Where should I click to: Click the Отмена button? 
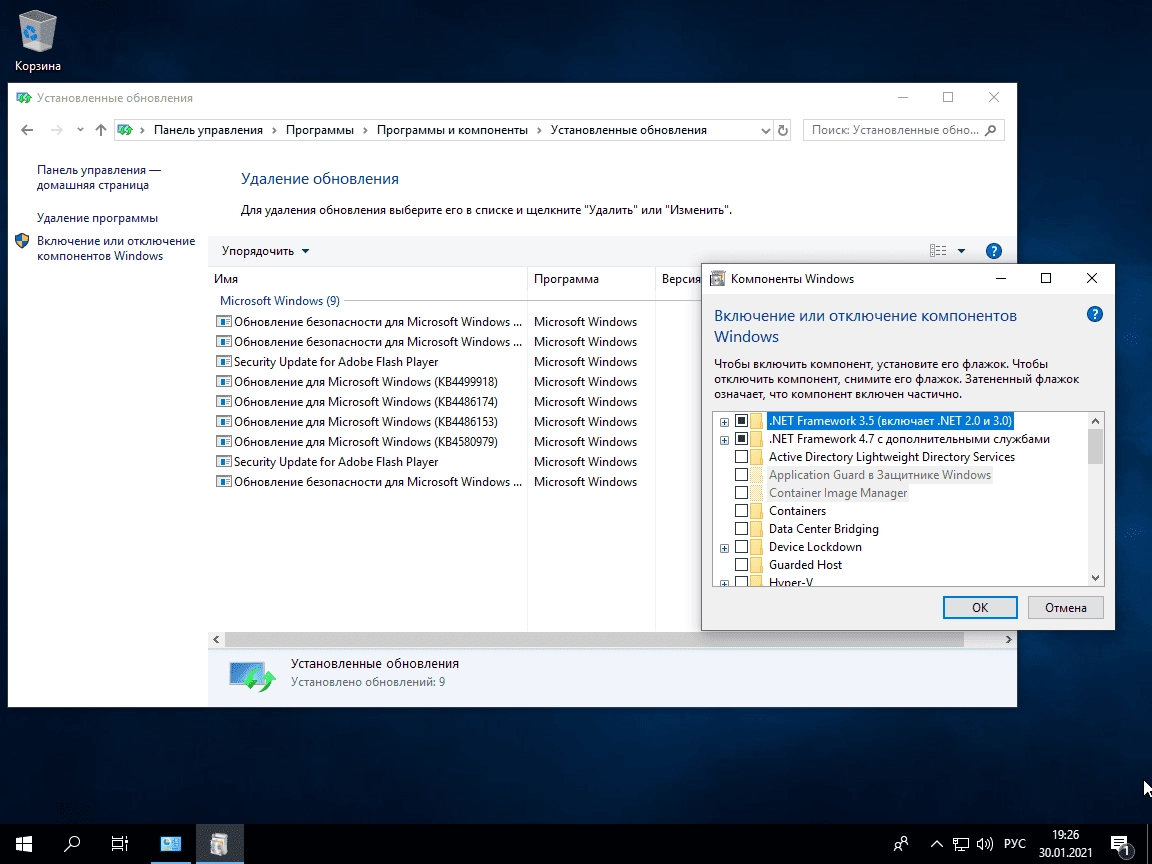[1065, 608]
